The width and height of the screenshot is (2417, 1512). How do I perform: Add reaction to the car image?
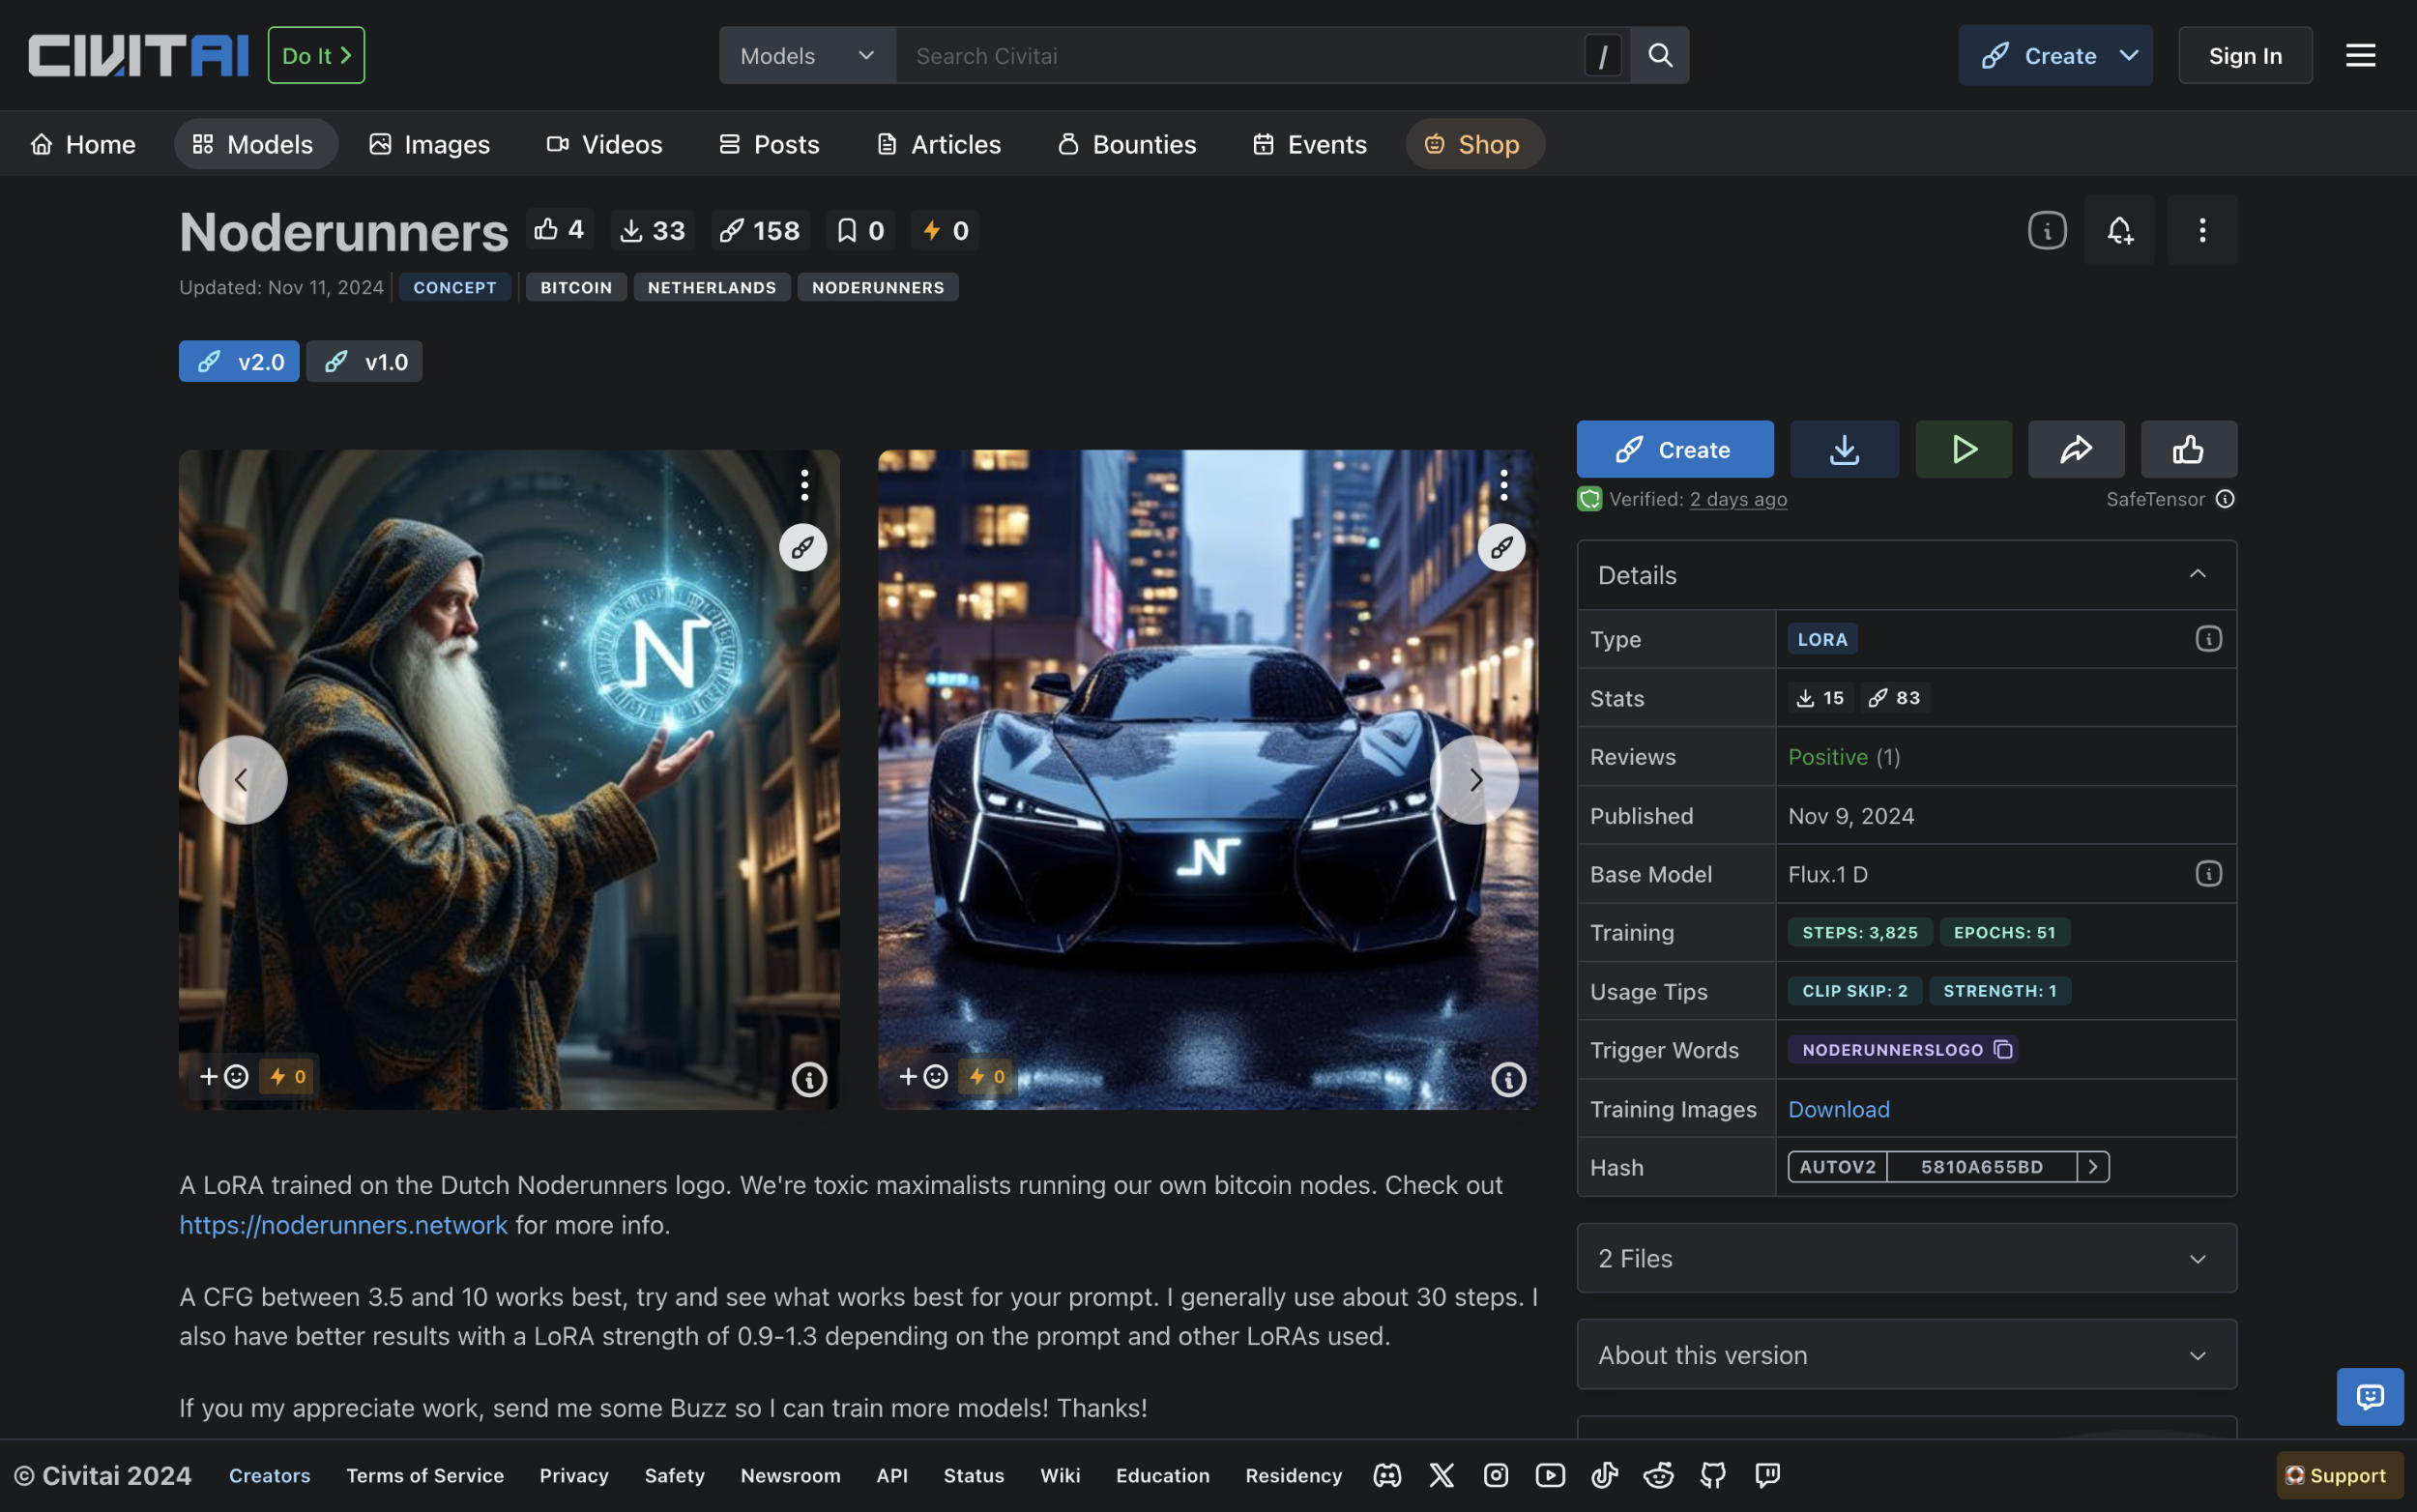pyautogui.click(x=923, y=1076)
